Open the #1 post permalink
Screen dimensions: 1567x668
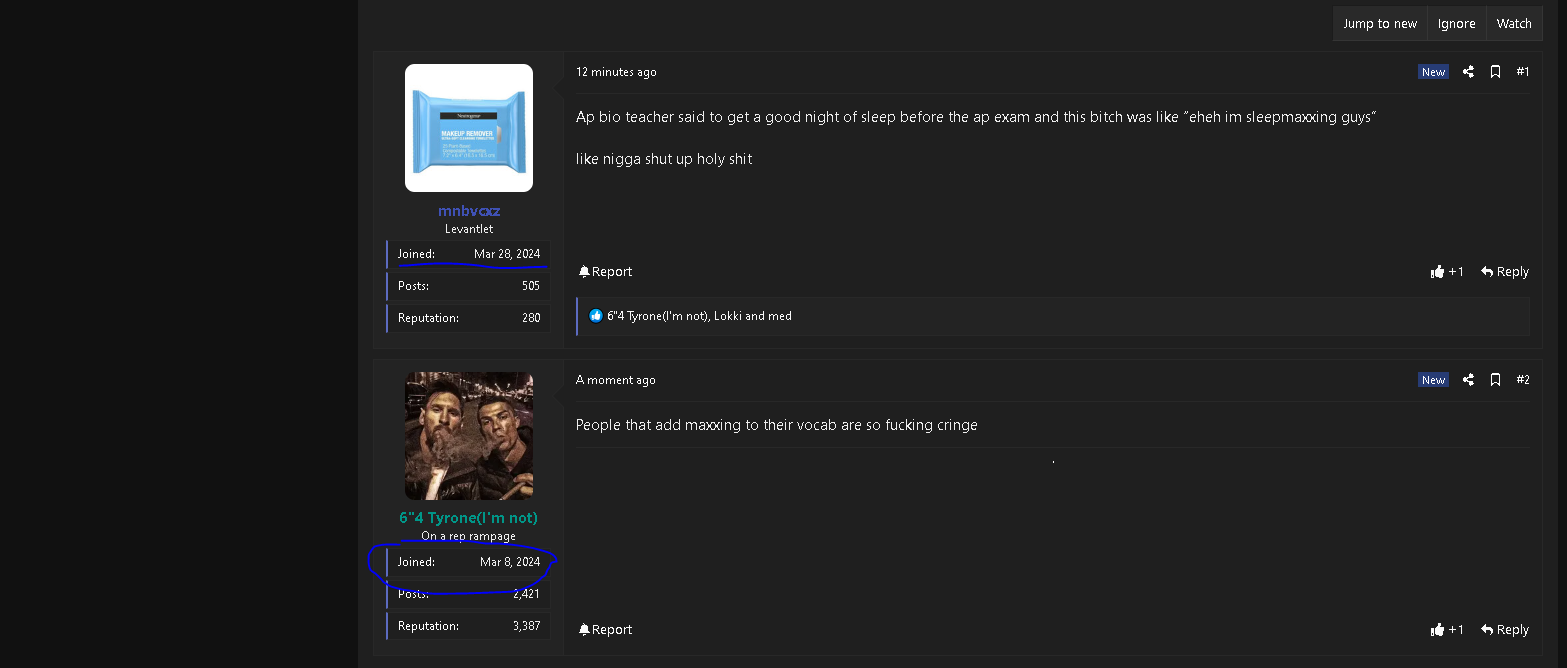coord(1522,72)
